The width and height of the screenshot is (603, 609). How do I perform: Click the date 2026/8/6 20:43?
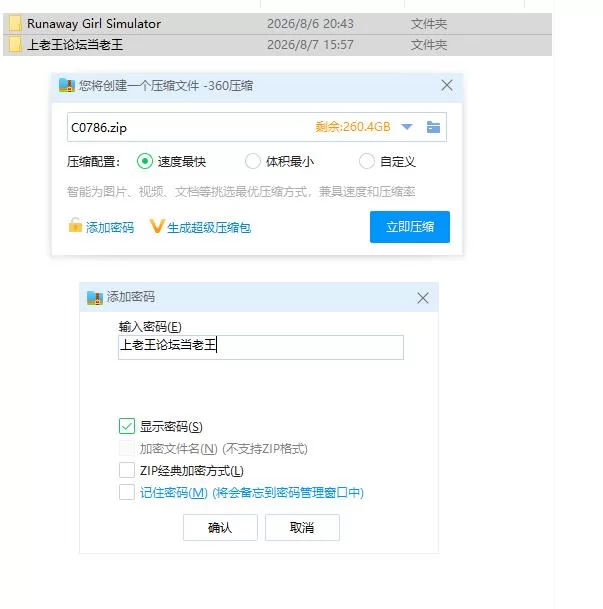(310, 24)
